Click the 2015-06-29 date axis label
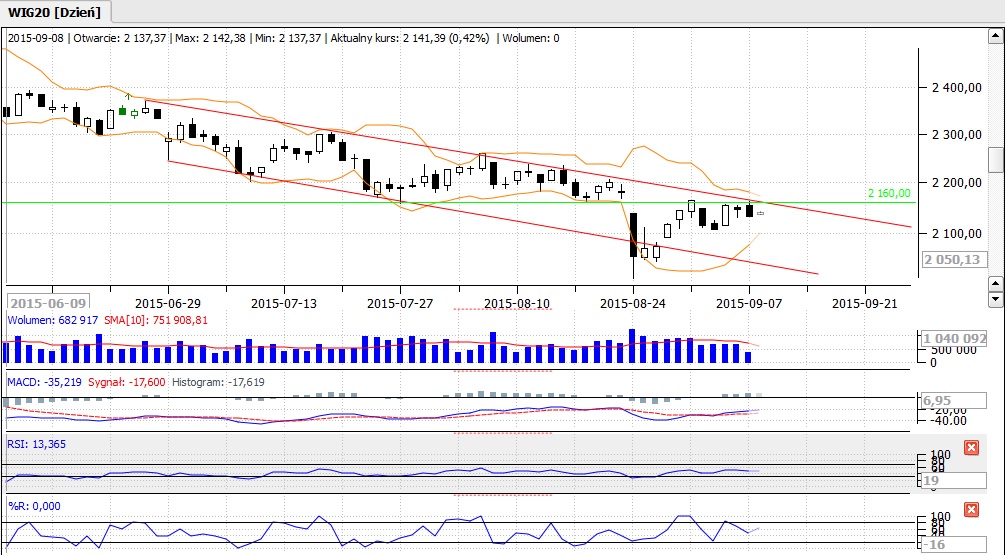 click(x=168, y=303)
